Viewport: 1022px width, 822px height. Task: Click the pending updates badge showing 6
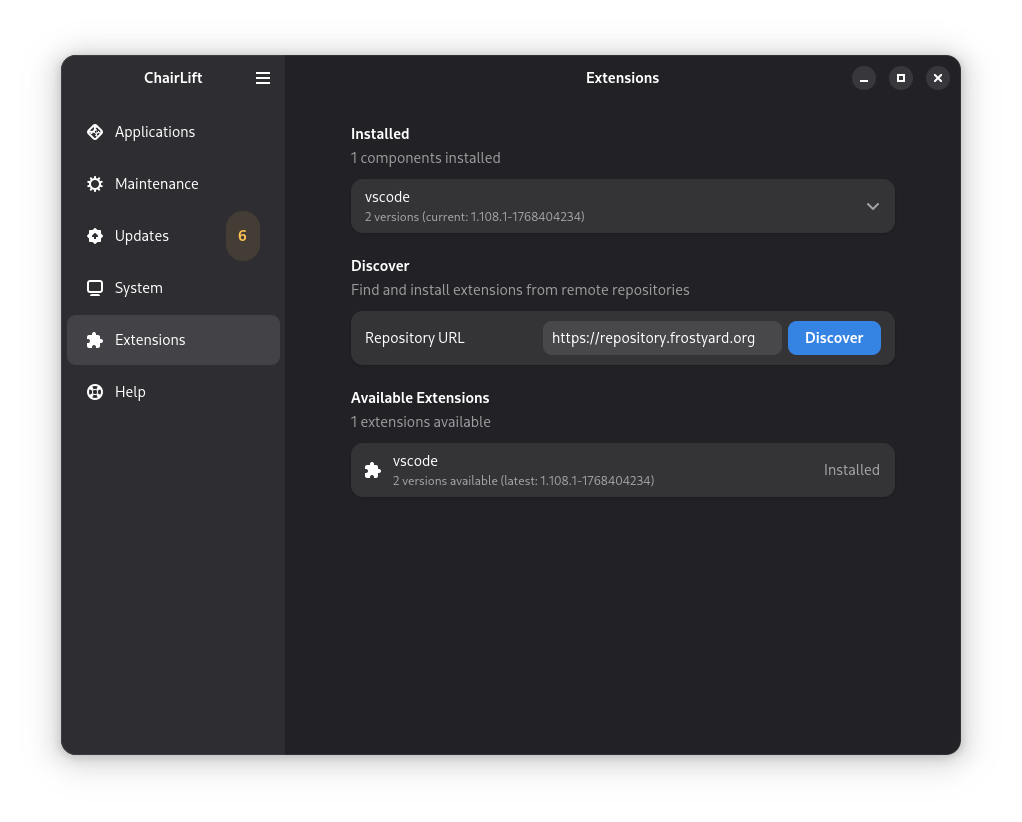[242, 236]
